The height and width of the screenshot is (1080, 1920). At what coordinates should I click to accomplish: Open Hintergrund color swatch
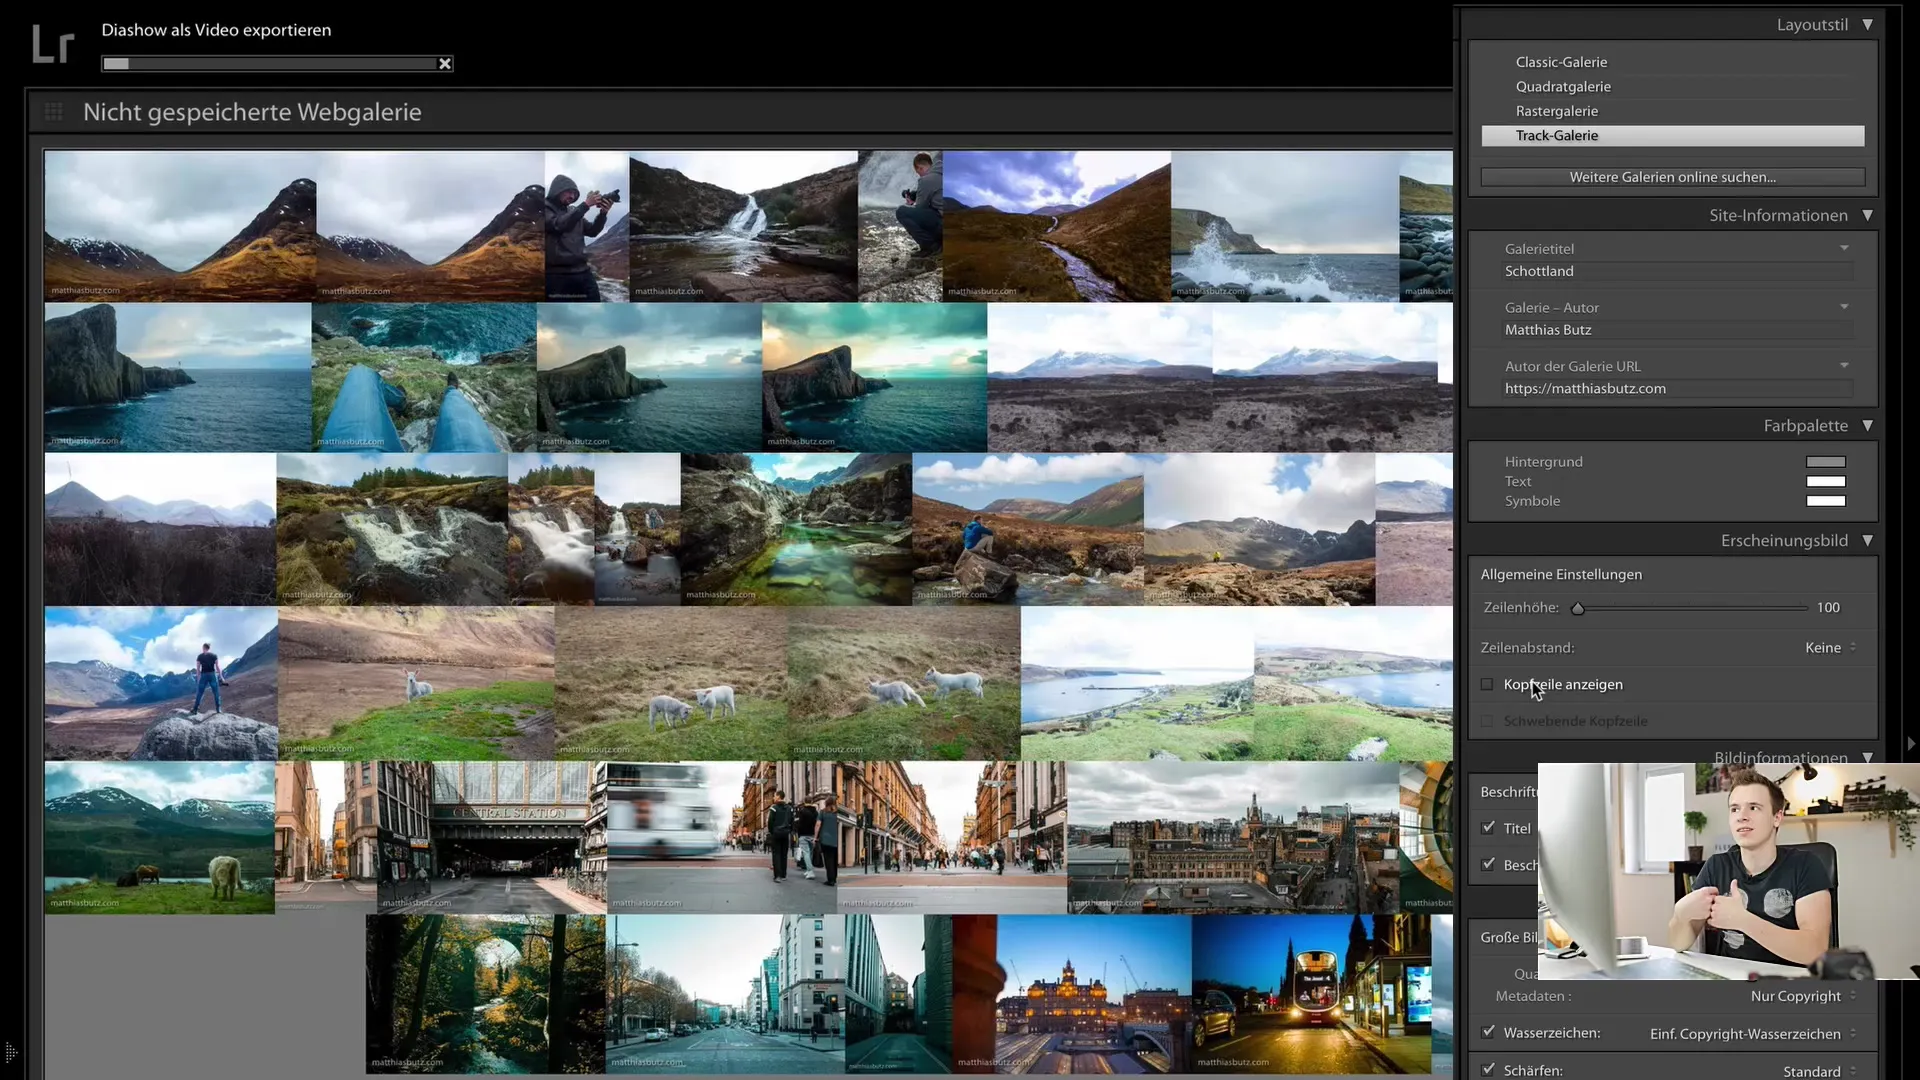[1825, 462]
